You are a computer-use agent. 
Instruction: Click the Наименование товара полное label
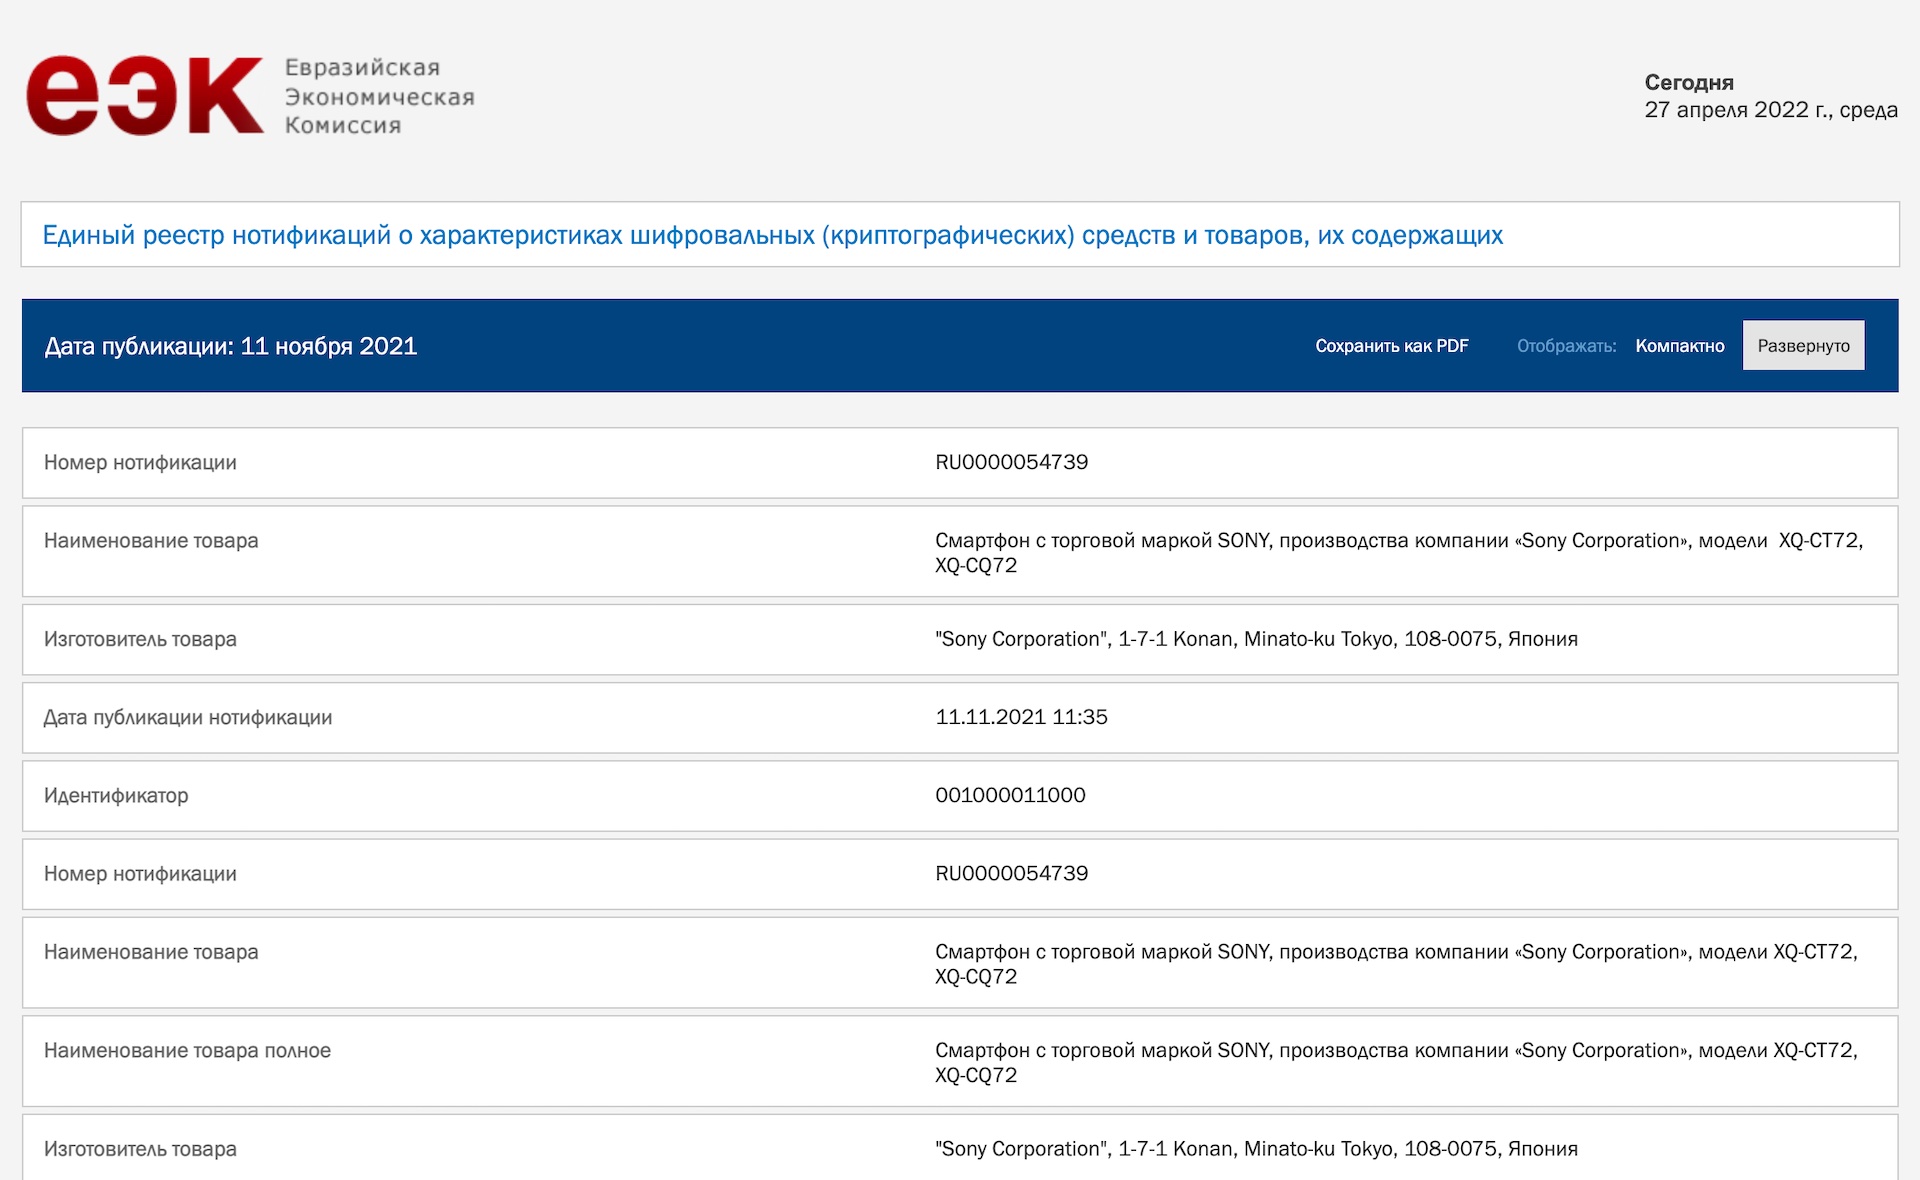(x=187, y=1051)
